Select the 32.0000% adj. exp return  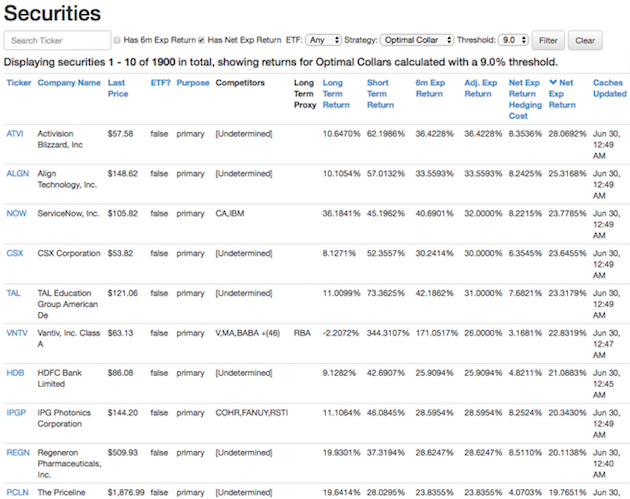[483, 213]
